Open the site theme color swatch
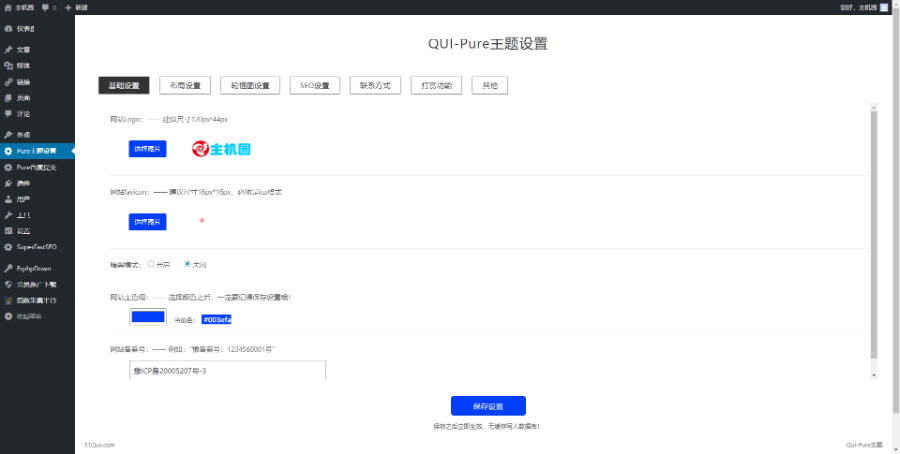The image size is (900, 454). (x=147, y=317)
